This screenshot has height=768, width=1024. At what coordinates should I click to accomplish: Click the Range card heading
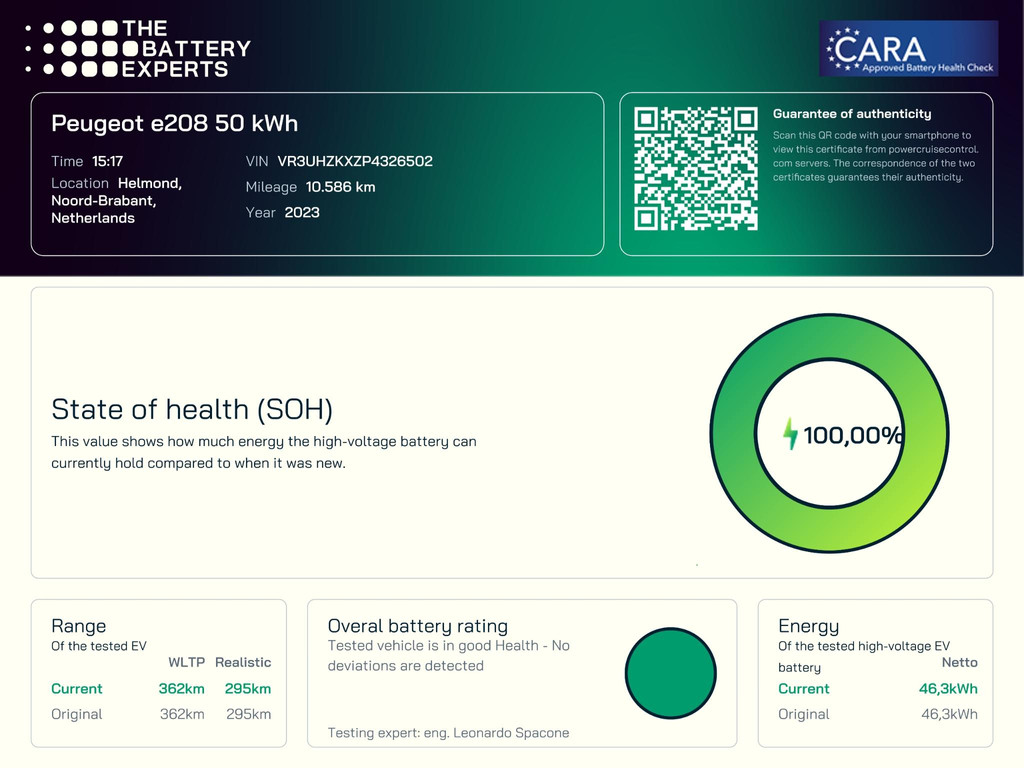click(78, 626)
